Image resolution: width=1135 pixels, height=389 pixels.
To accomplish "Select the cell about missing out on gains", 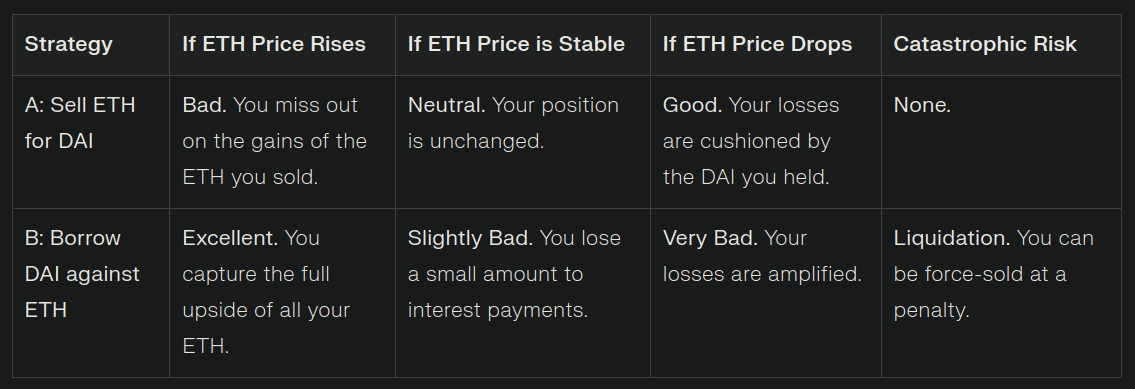I will pyautogui.click(x=282, y=142).
